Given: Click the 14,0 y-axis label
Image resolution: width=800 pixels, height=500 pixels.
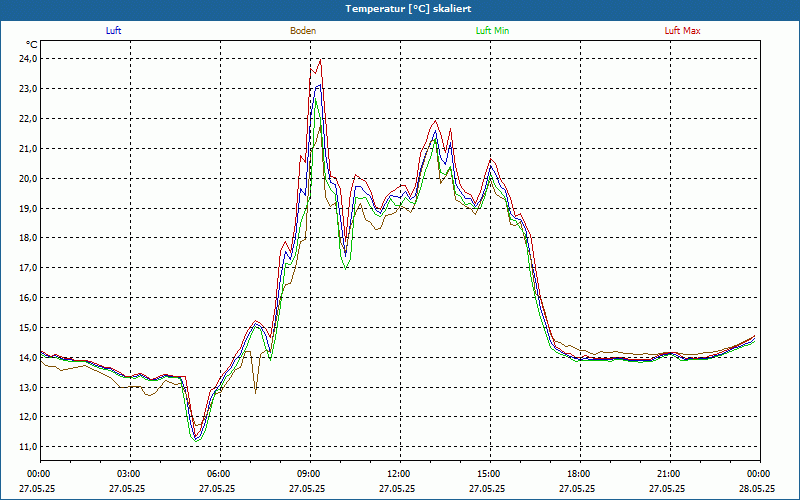Looking at the screenshot, I should pyautogui.click(x=29, y=357).
